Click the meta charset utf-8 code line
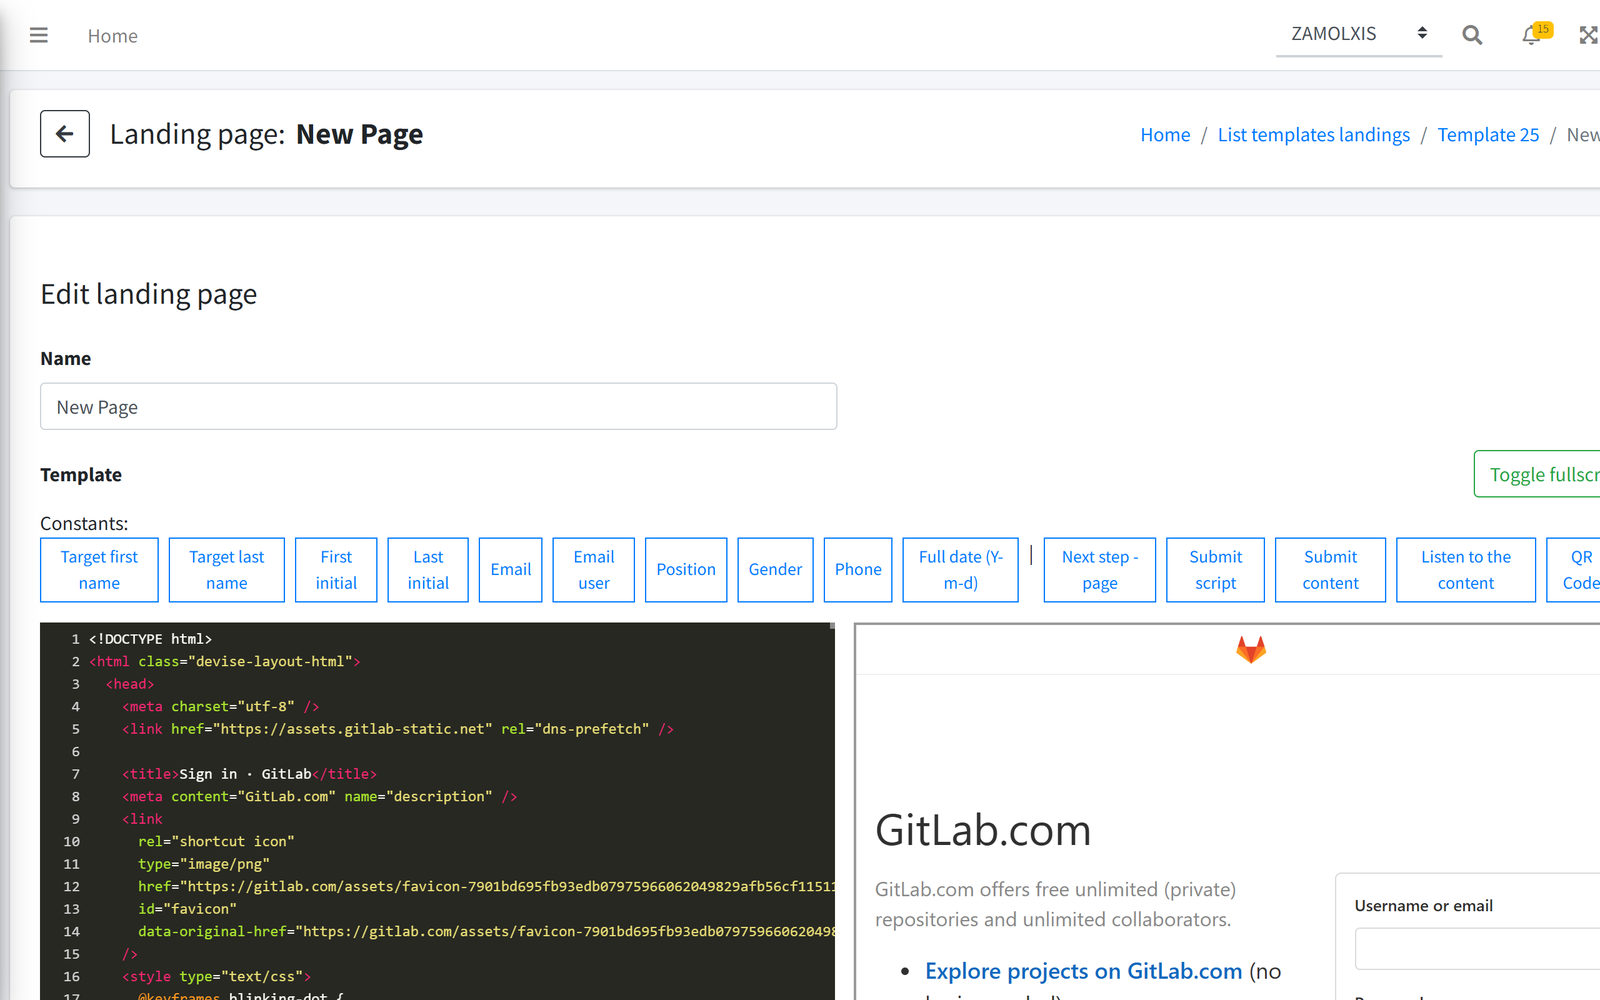Screen dimensions: 1600x1000 pyautogui.click(x=220, y=707)
